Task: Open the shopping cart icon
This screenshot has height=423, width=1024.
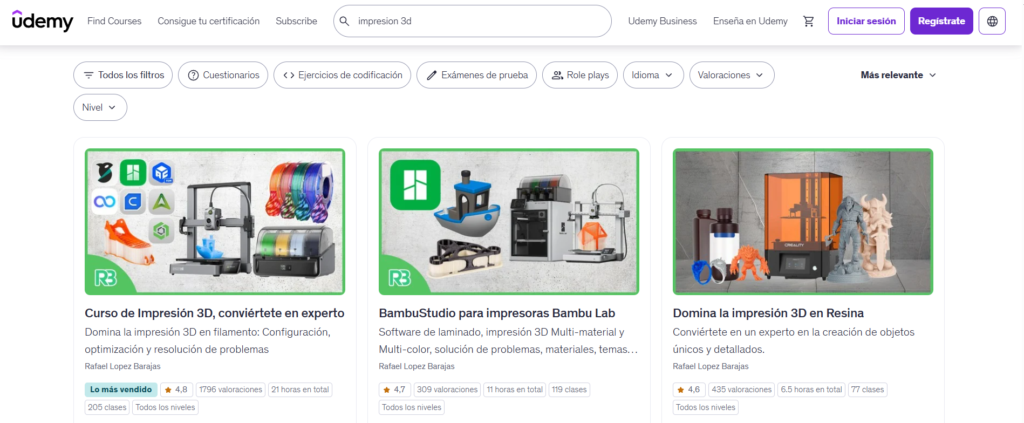Action: click(x=808, y=21)
